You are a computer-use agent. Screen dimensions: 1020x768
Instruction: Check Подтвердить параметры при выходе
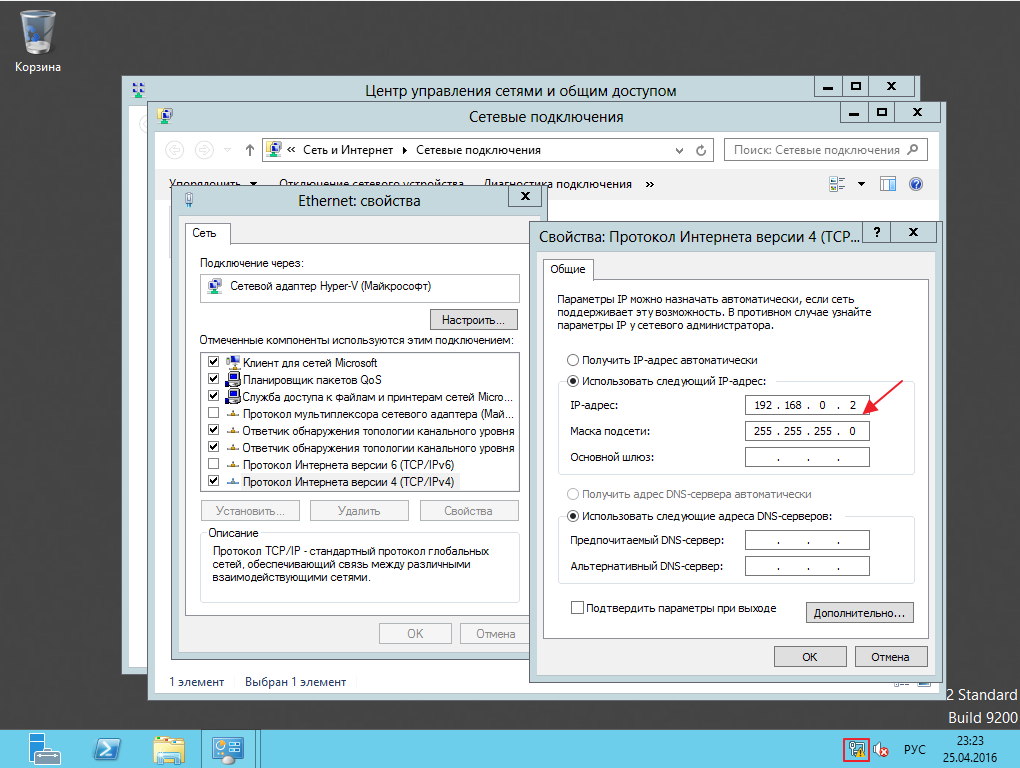coord(577,608)
